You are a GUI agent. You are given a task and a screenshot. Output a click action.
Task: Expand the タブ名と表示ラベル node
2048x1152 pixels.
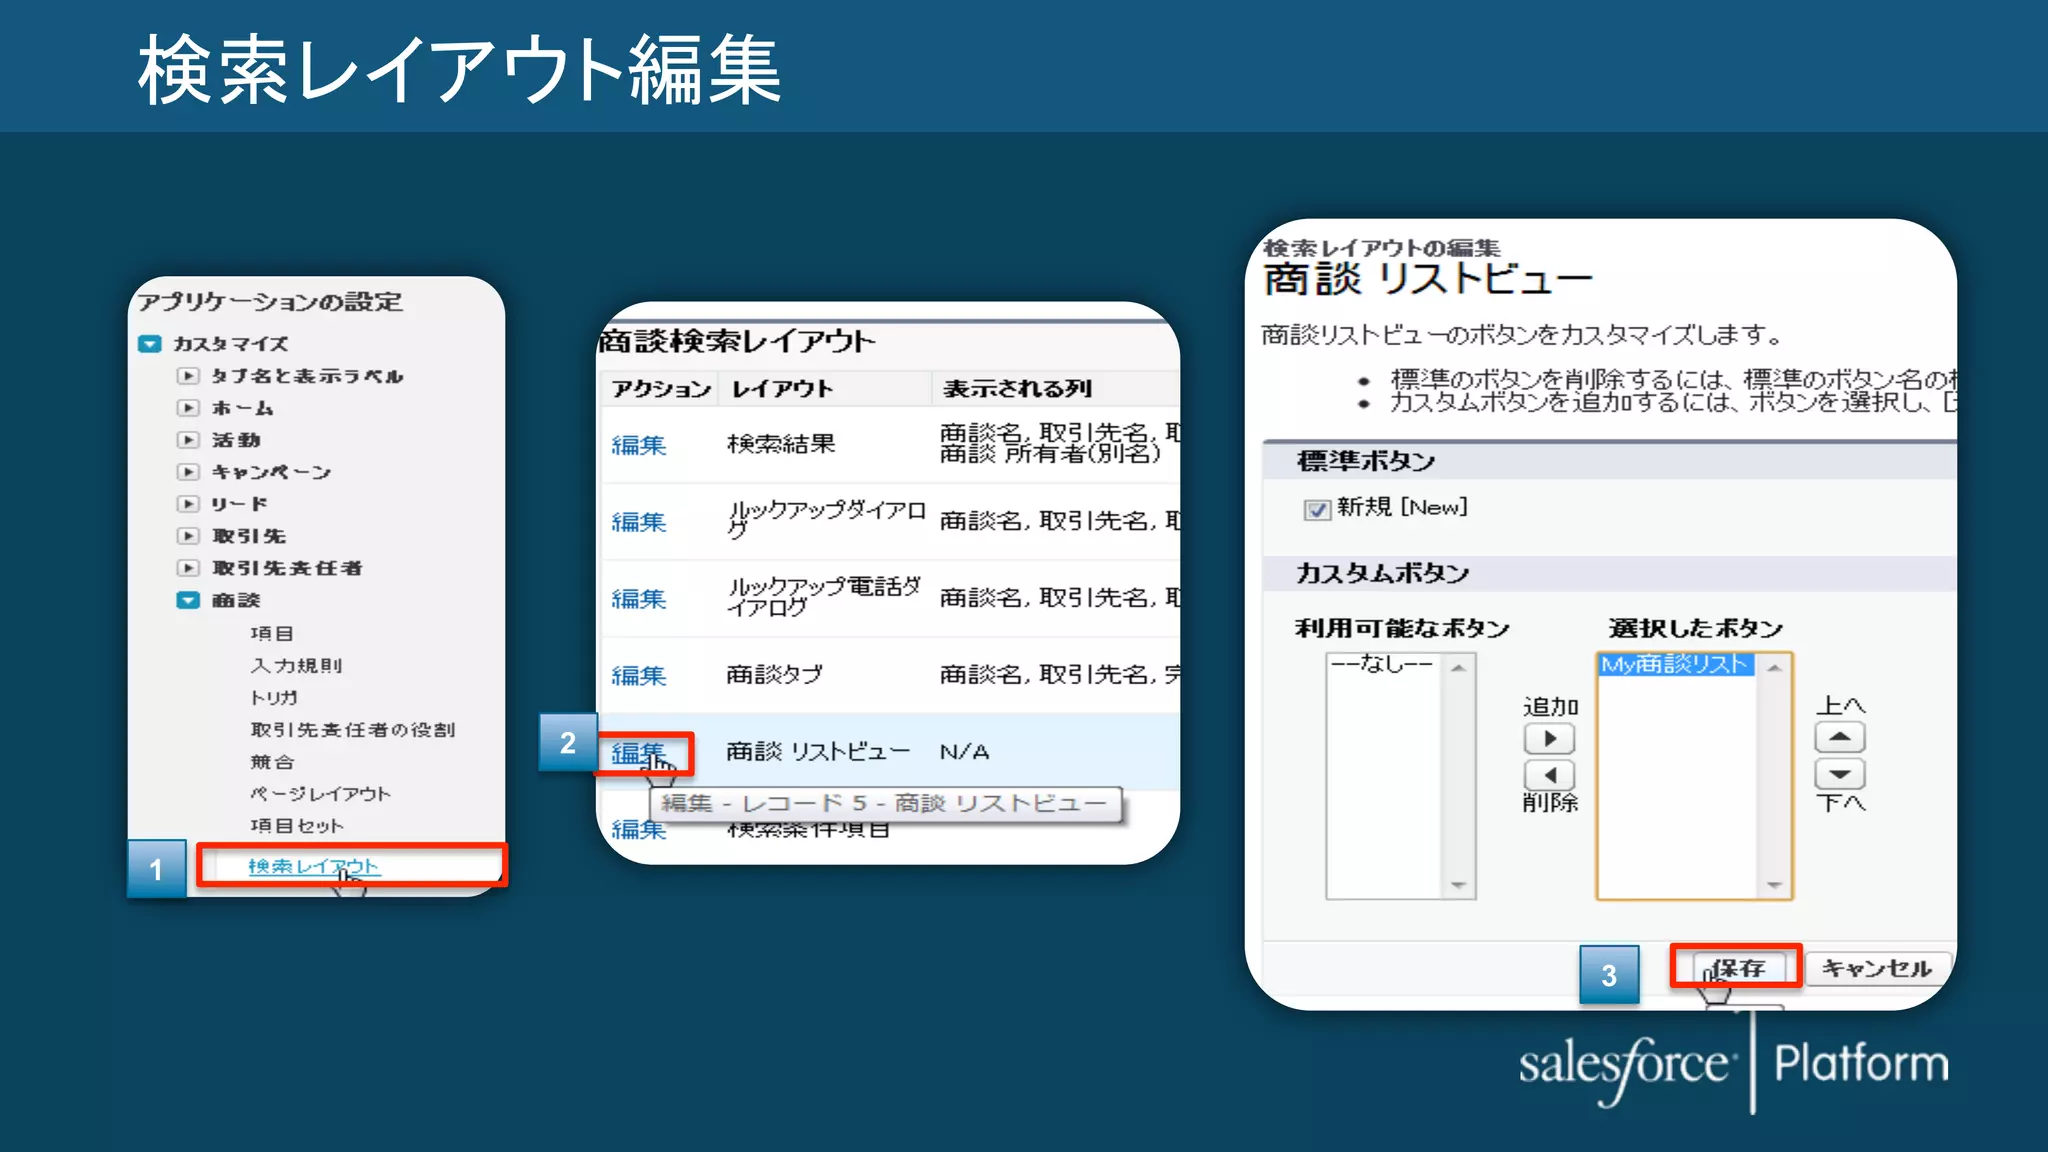188,376
